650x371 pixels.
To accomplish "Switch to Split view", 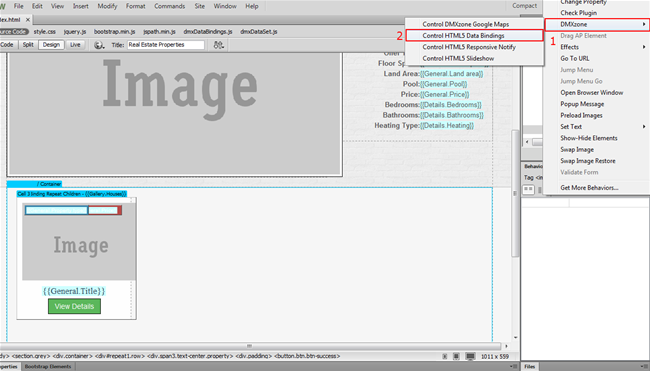I will [x=28, y=45].
